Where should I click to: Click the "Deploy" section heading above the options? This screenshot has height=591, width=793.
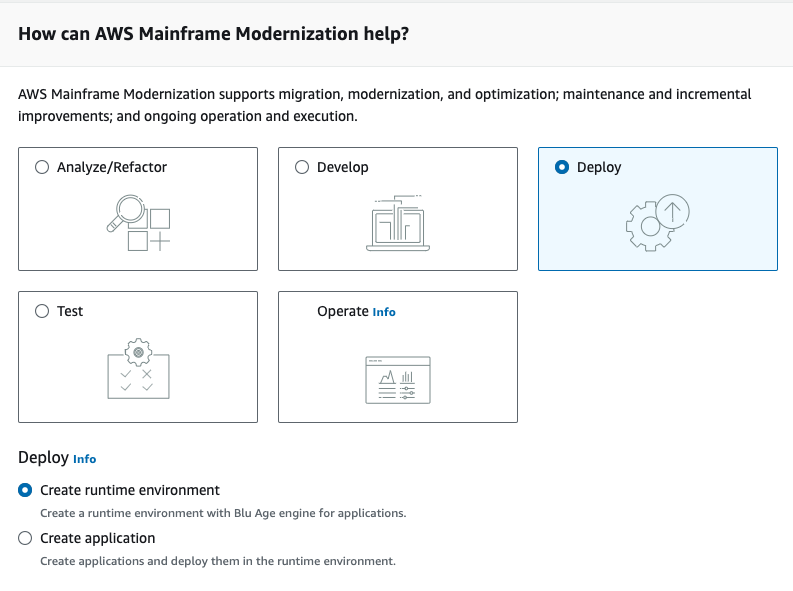(42, 458)
